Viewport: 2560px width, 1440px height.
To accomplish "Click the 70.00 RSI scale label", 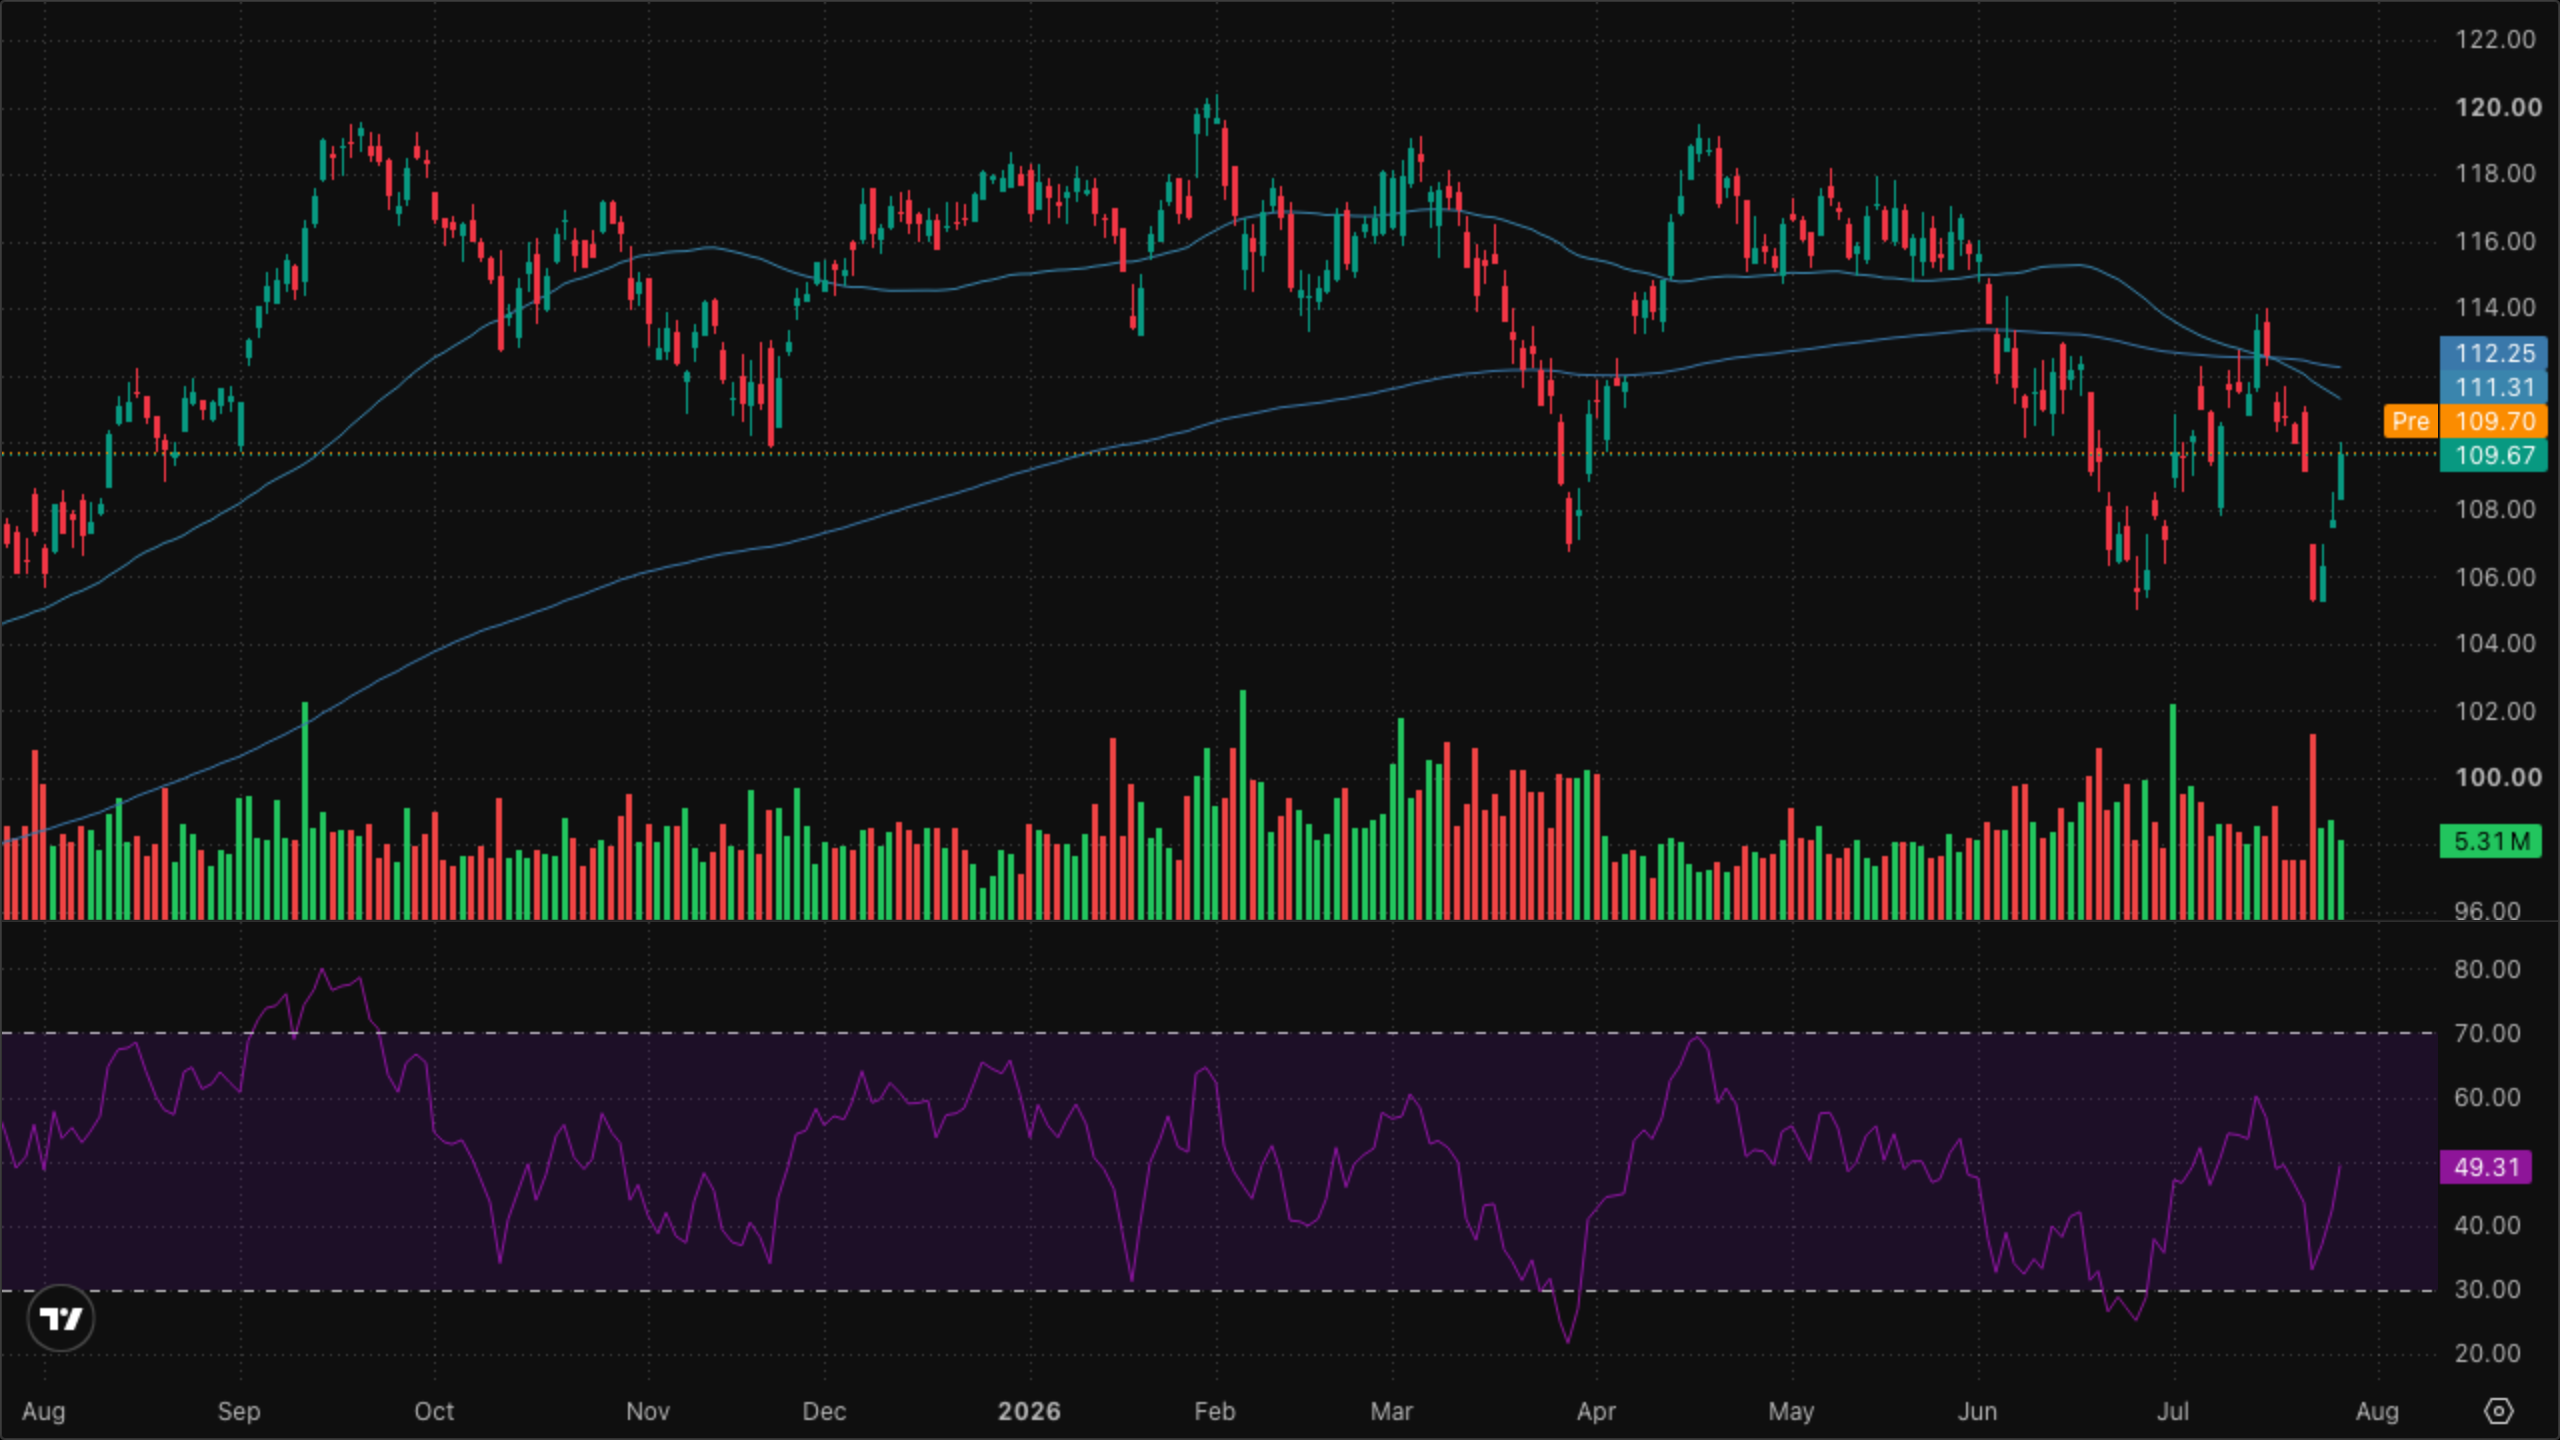I will tap(2486, 1033).
